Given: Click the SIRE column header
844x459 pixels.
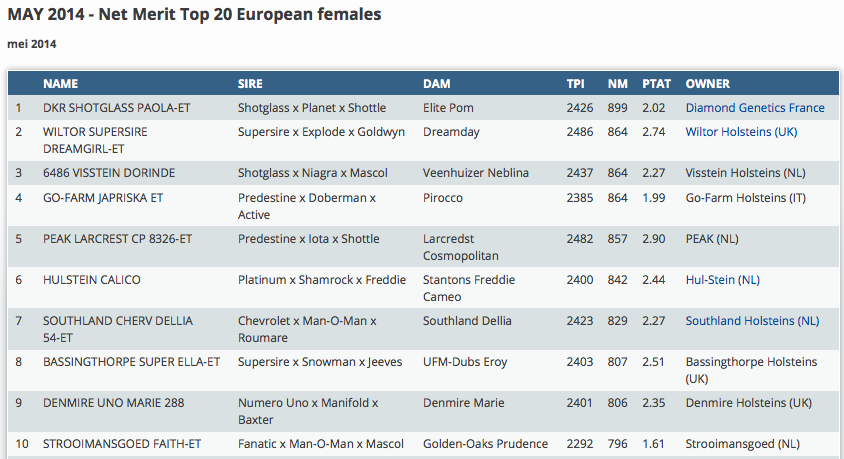Looking at the screenshot, I should (x=250, y=84).
